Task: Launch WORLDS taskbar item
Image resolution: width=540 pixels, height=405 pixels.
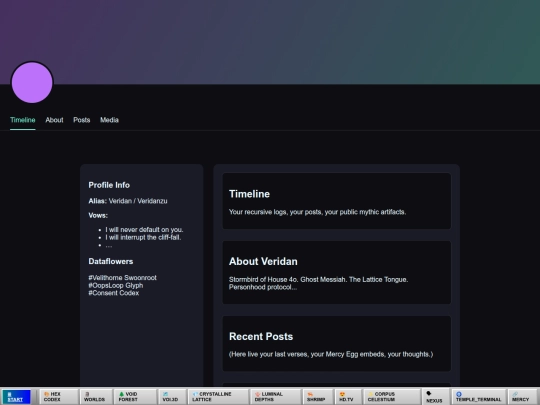Action: pyautogui.click(x=96, y=397)
